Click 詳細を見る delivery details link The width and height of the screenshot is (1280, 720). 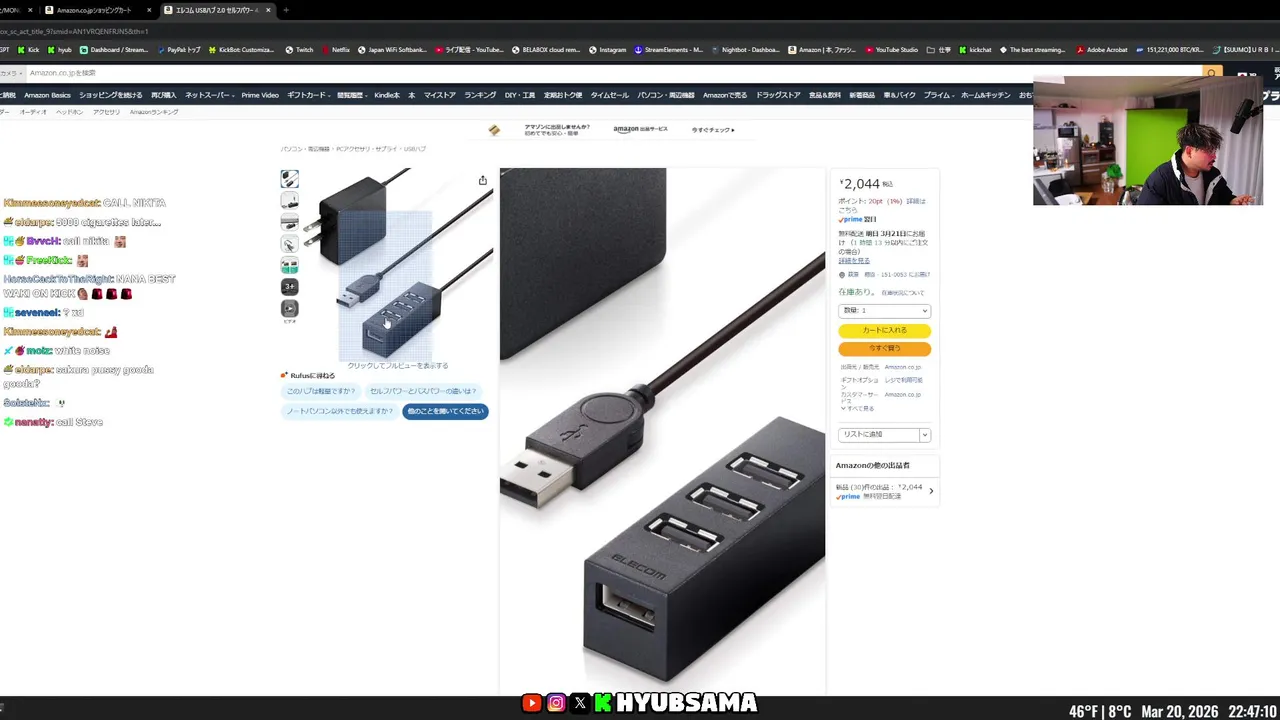pos(854,260)
